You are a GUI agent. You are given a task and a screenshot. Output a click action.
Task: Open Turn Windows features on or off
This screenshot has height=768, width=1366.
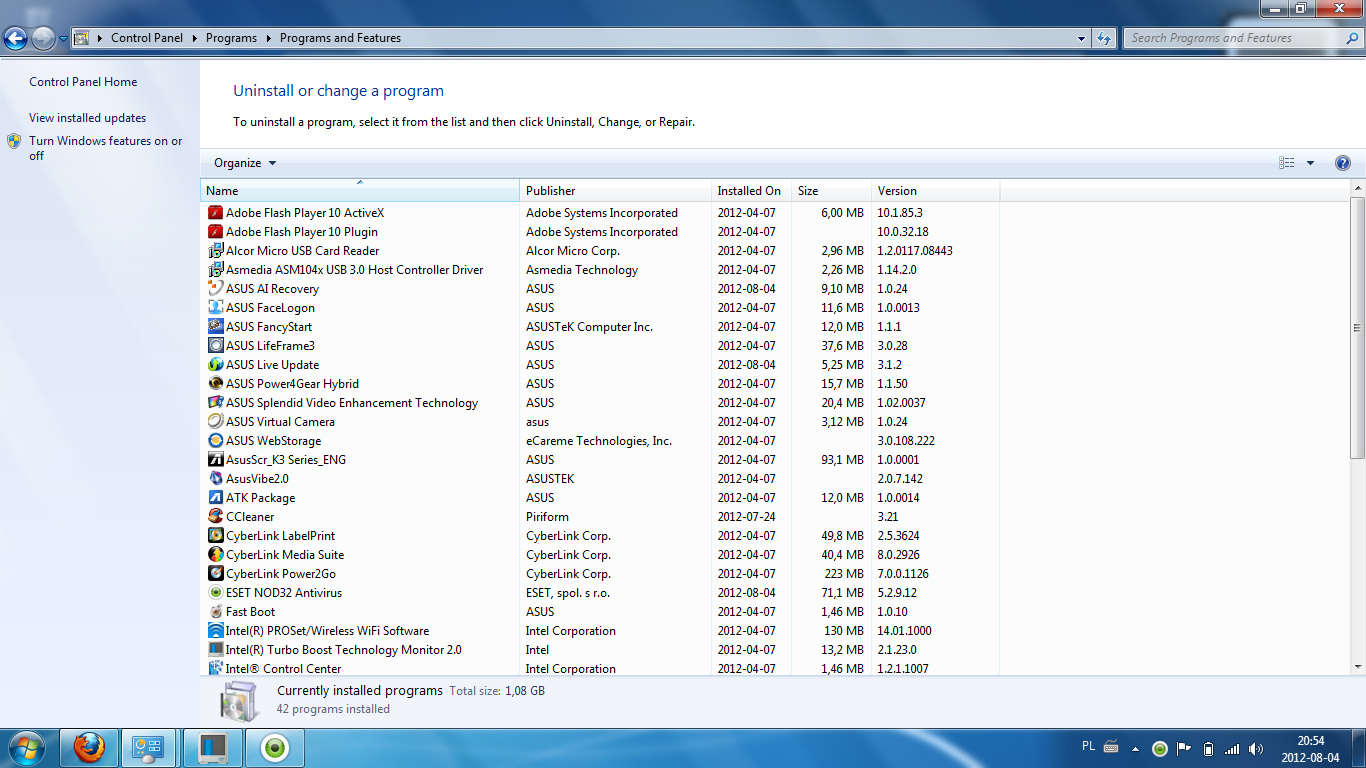point(106,148)
